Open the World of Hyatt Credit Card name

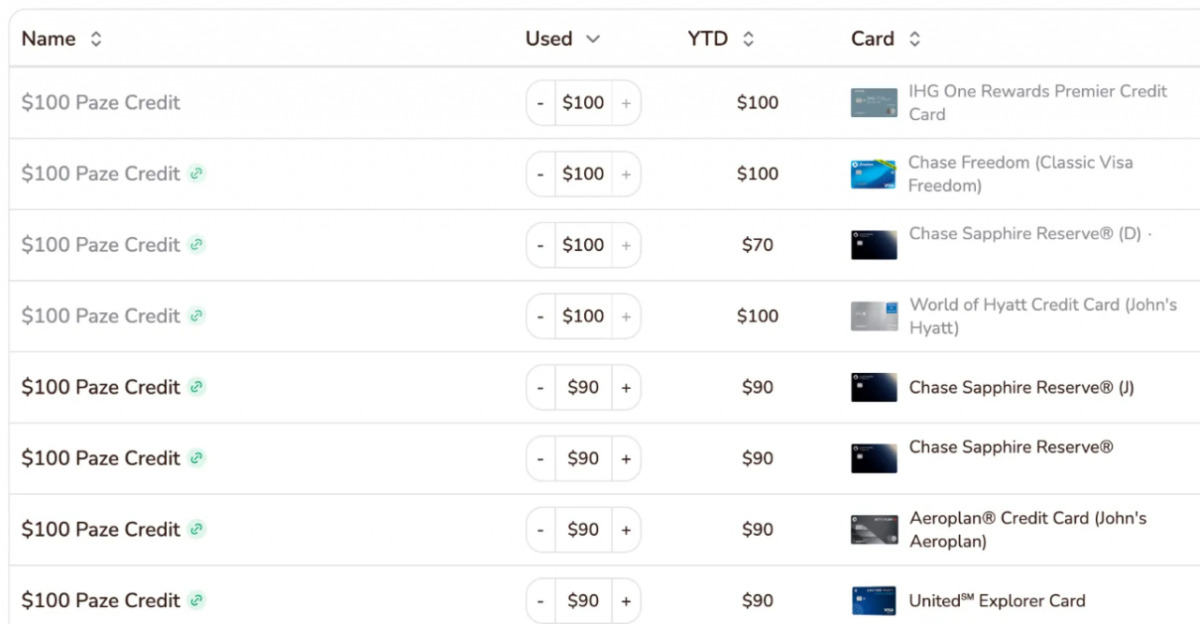click(x=1043, y=316)
